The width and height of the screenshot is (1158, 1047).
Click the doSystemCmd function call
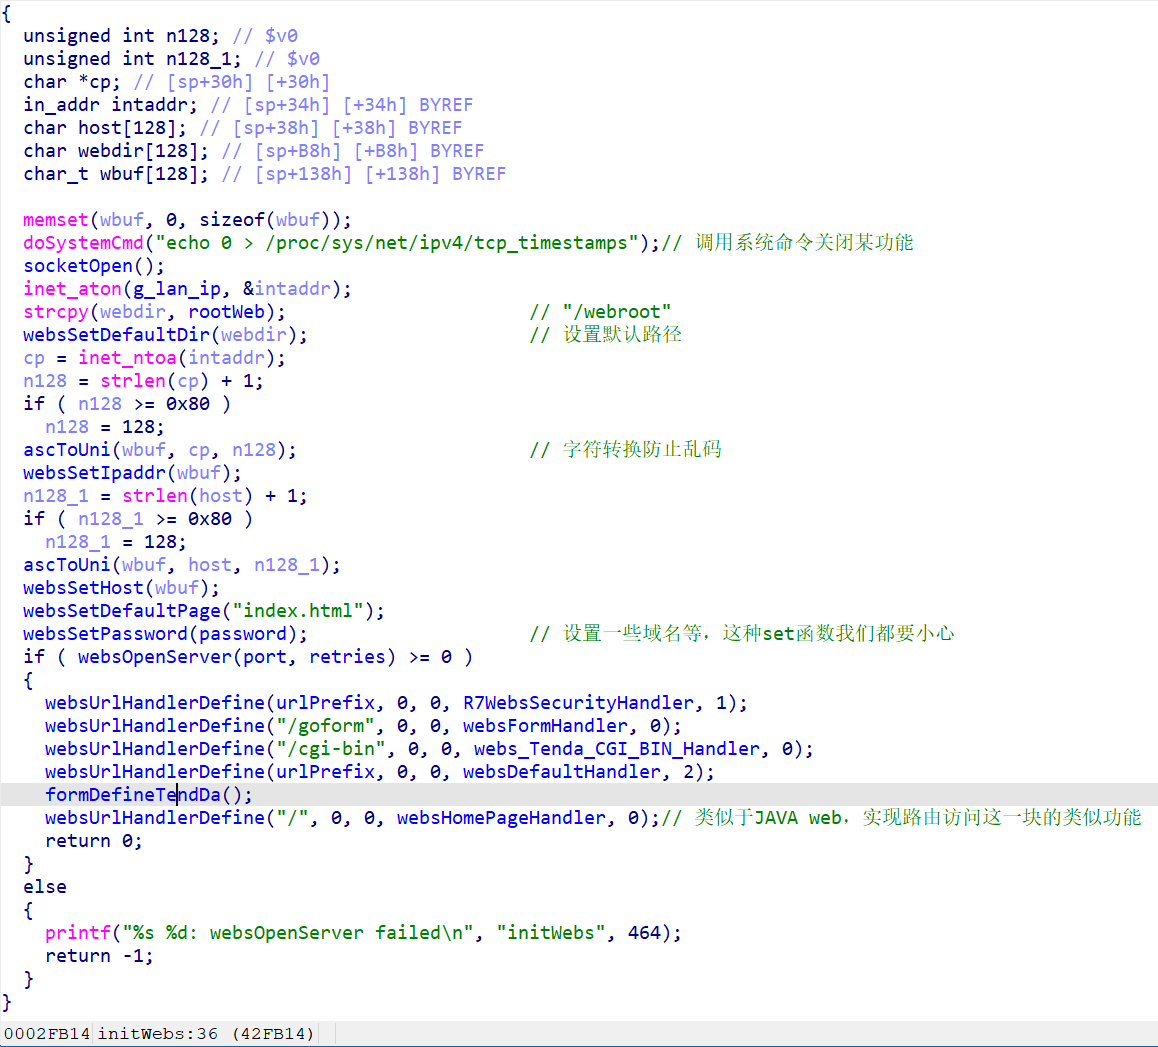click(83, 243)
